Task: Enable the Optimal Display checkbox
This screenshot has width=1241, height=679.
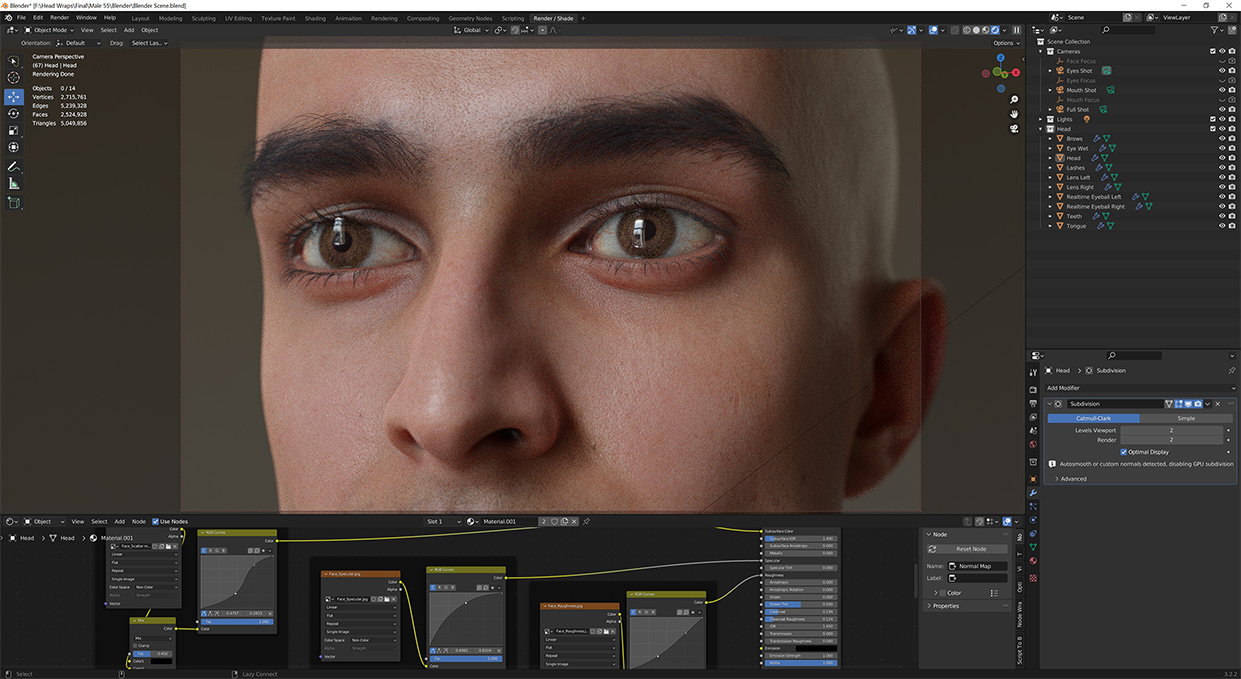Action: 1124,452
